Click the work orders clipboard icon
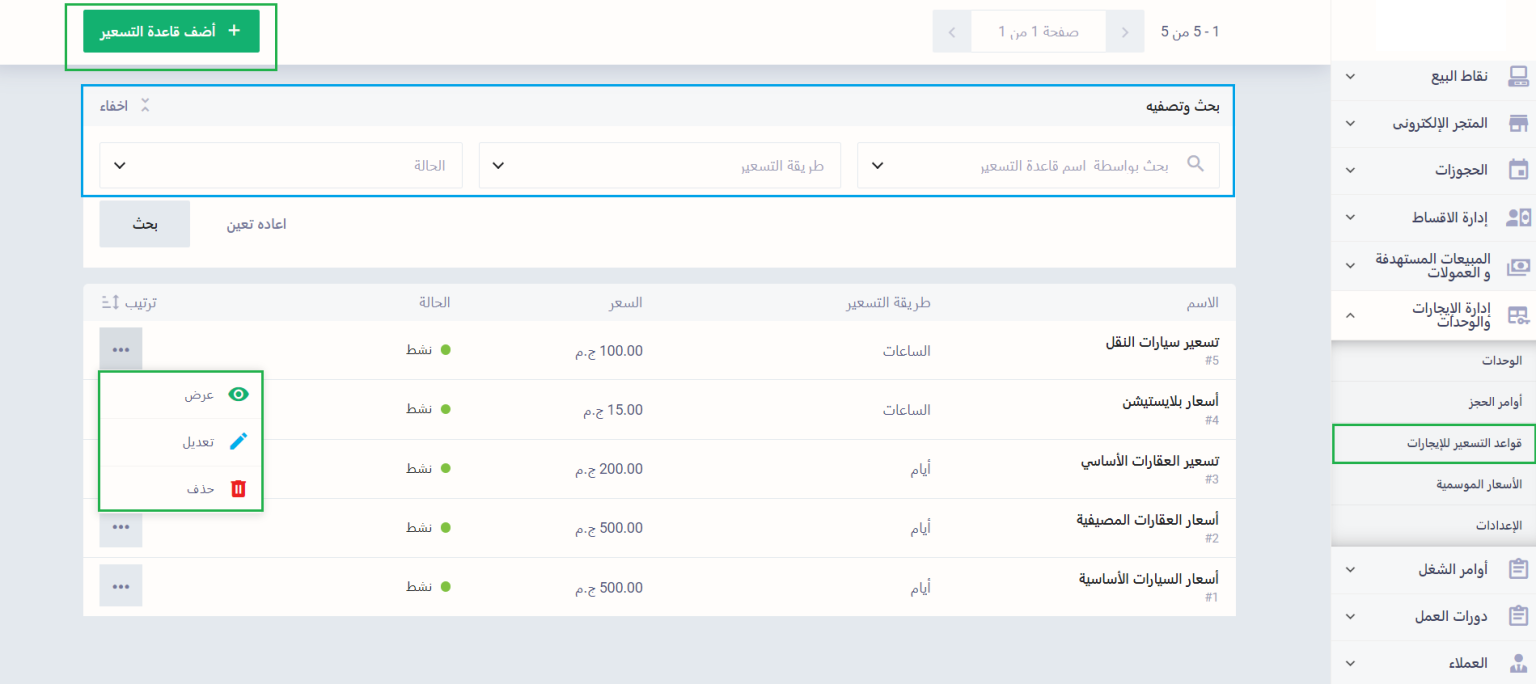1536x684 pixels. [1518, 570]
